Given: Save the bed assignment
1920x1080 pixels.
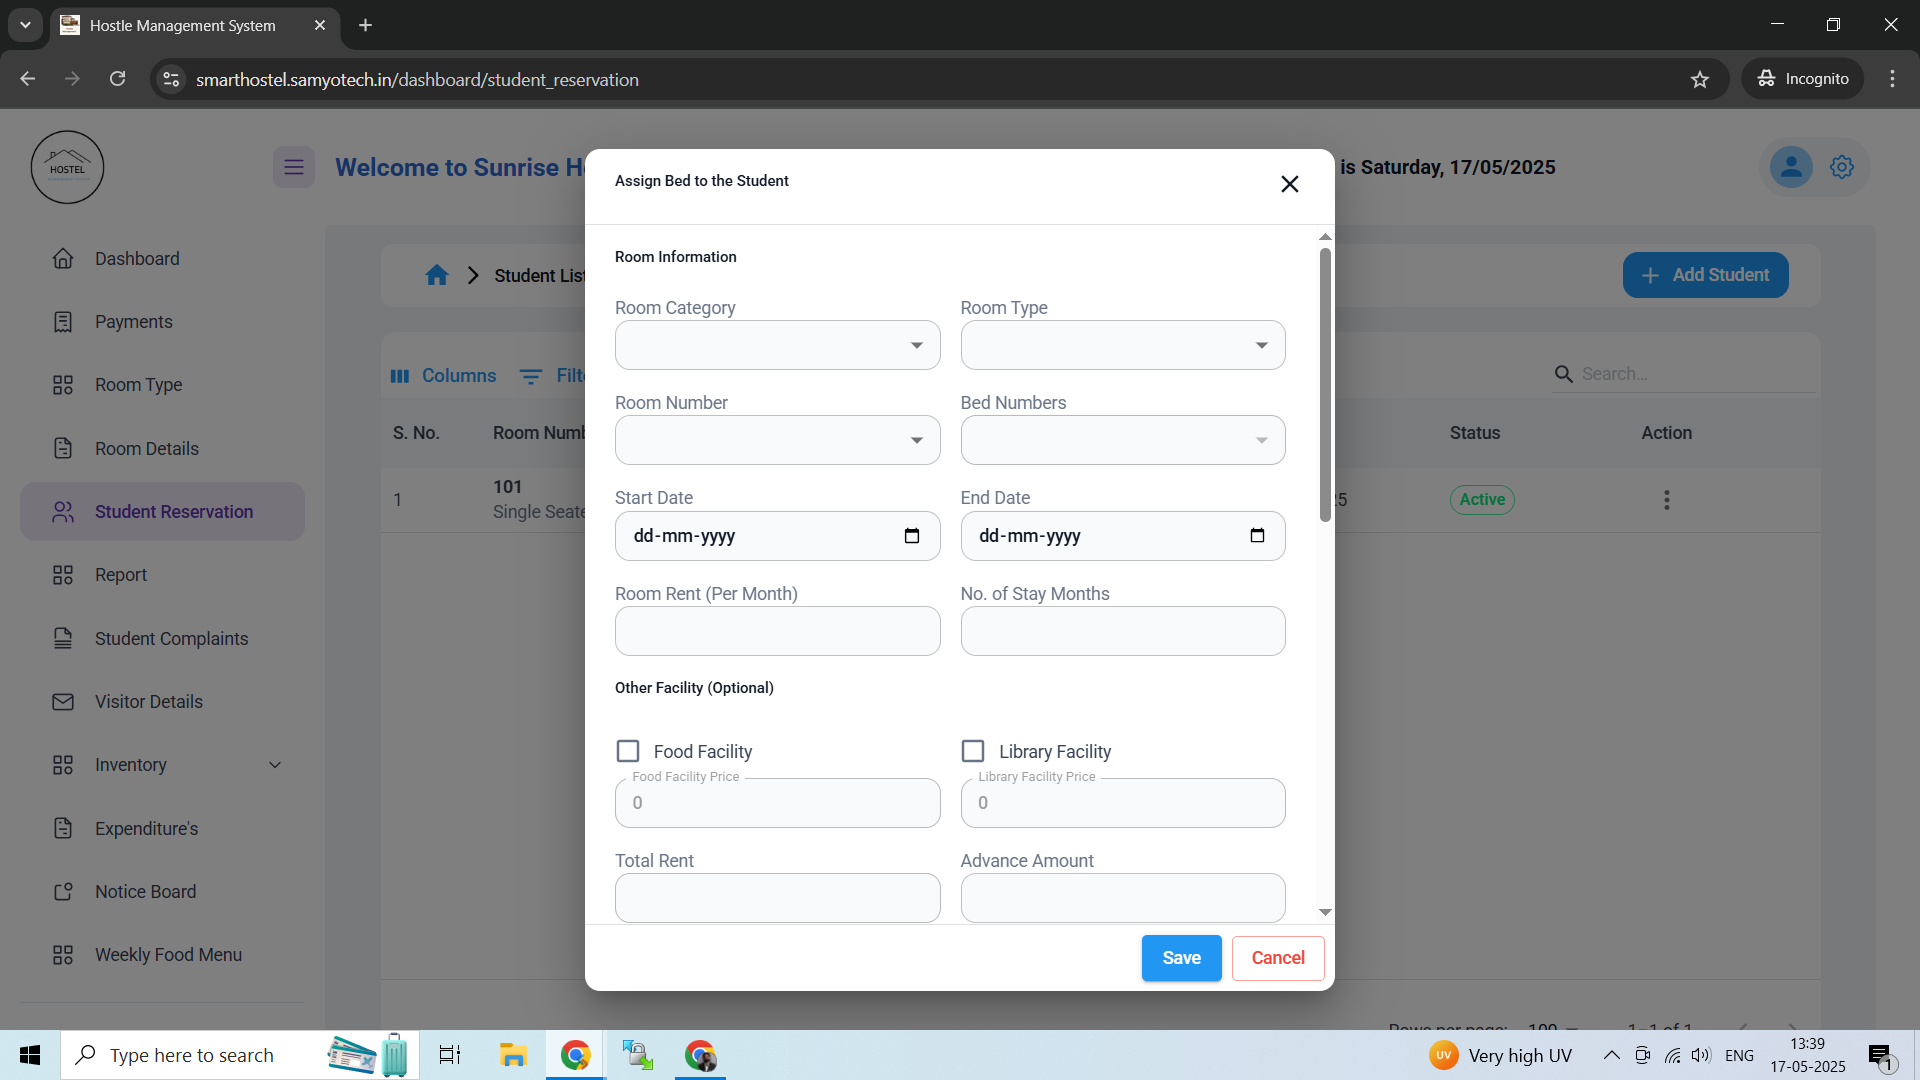Looking at the screenshot, I should tap(1181, 958).
